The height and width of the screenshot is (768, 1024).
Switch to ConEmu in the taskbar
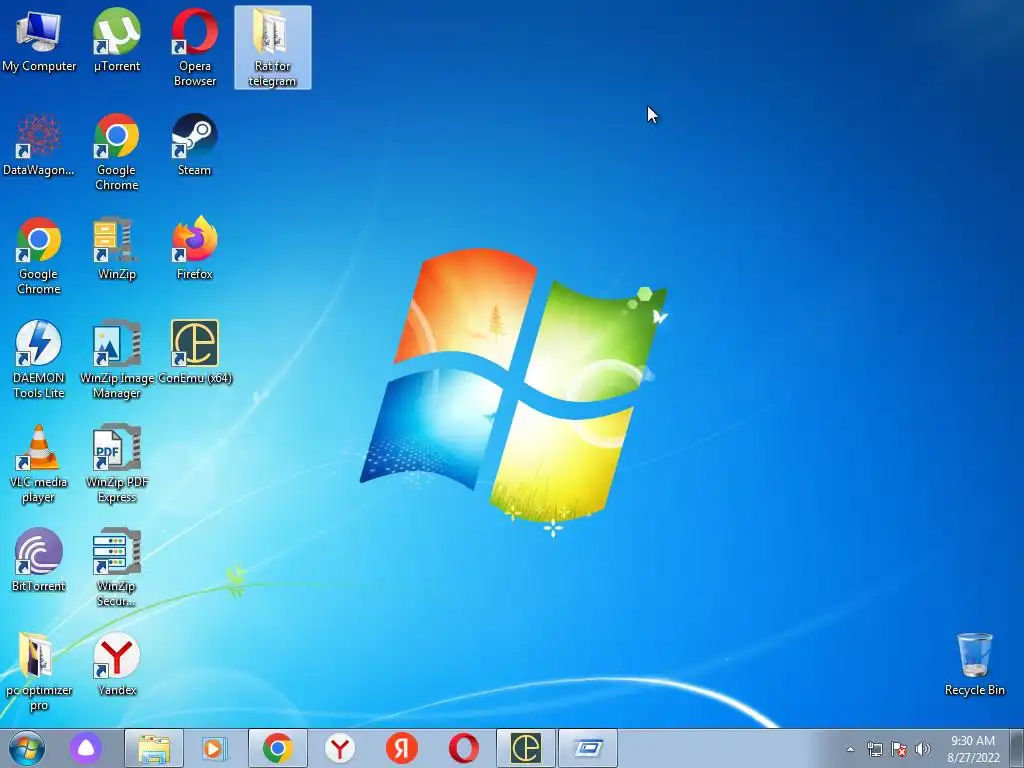(x=526, y=748)
